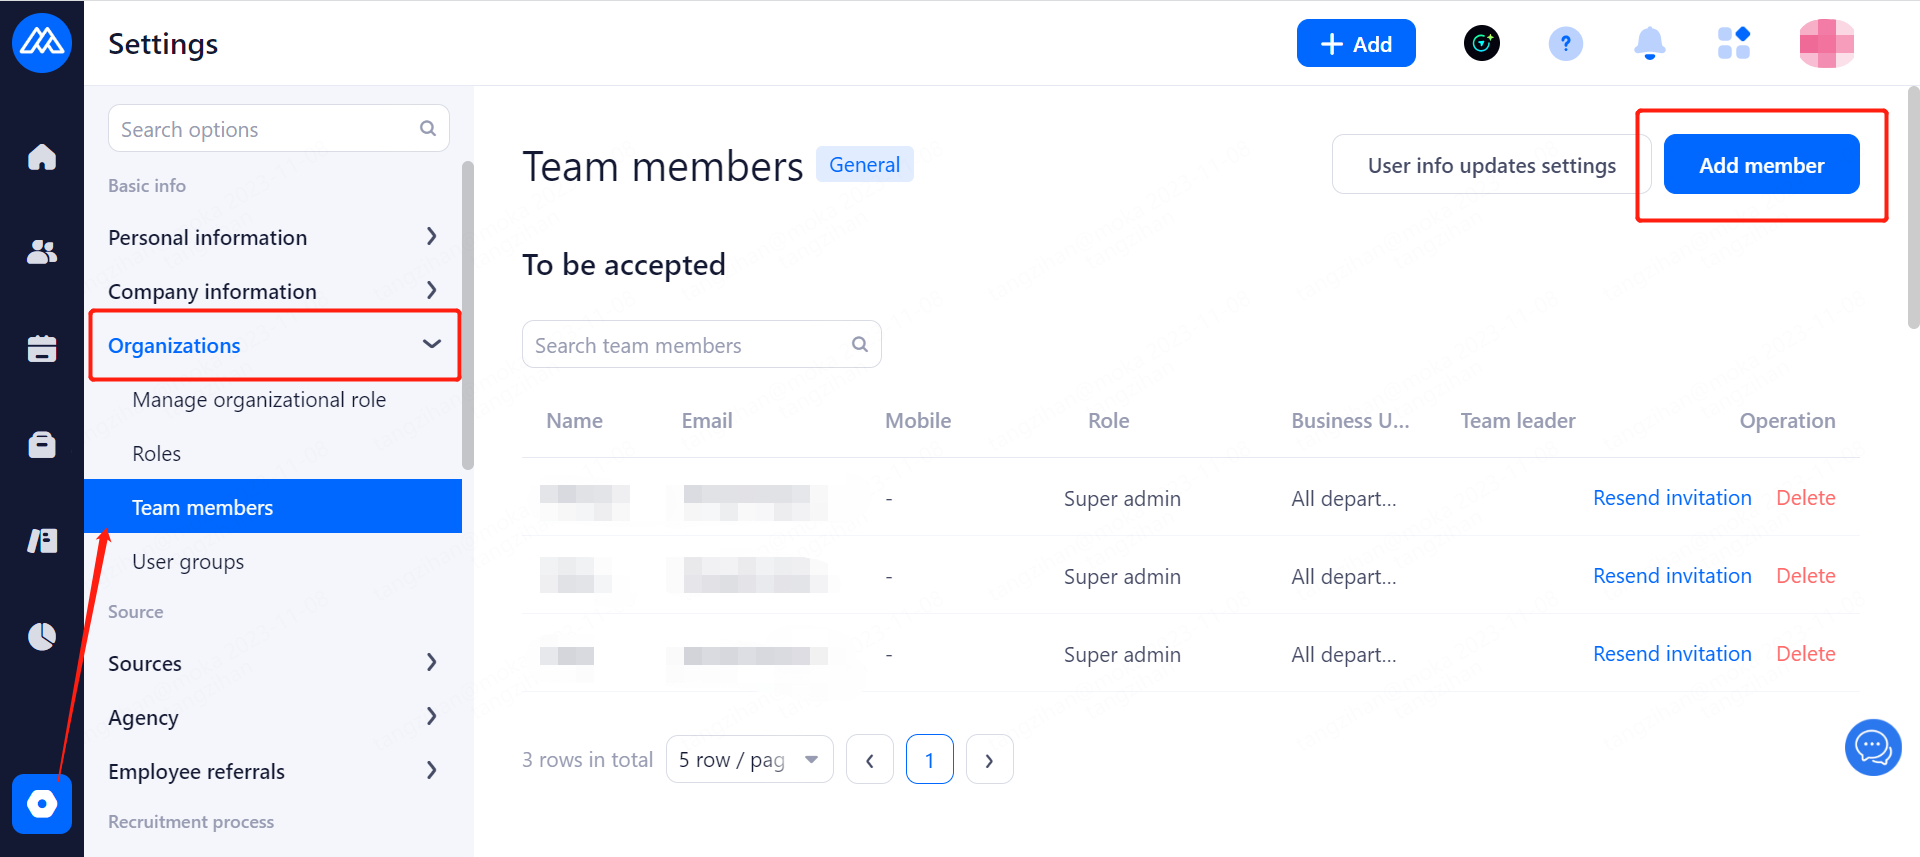Open the chat support bubble icon
The width and height of the screenshot is (1920, 857).
(1872, 747)
